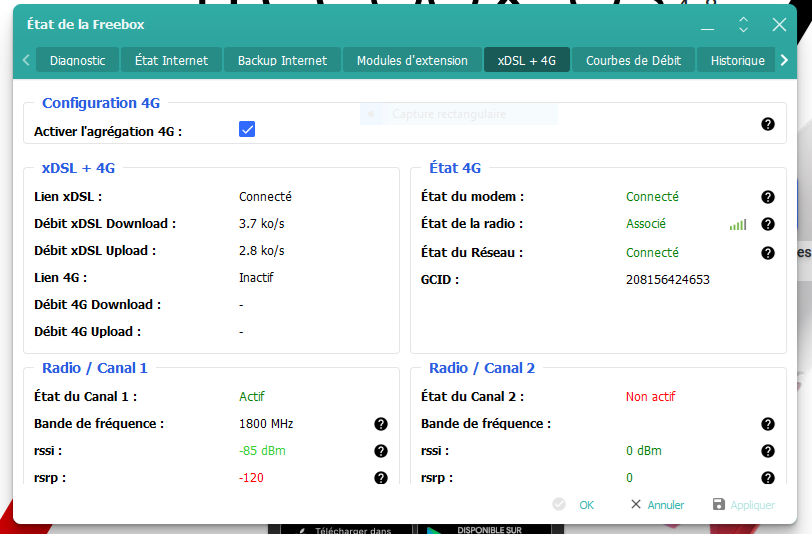Select the xDSL + 4G tab
The width and height of the screenshot is (812, 534).
(x=527, y=61)
